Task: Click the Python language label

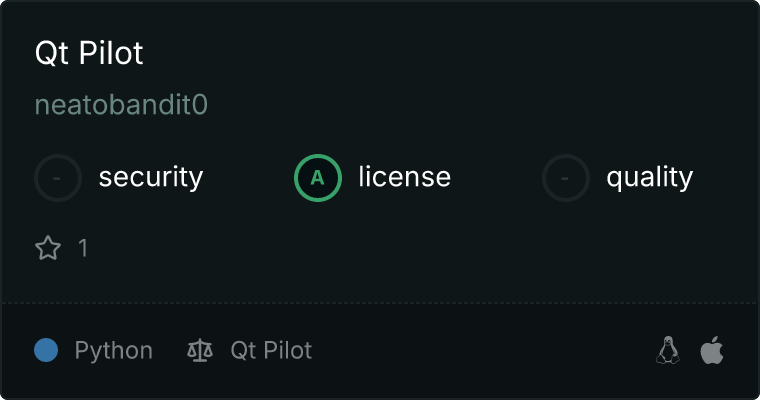Action: coord(113,350)
